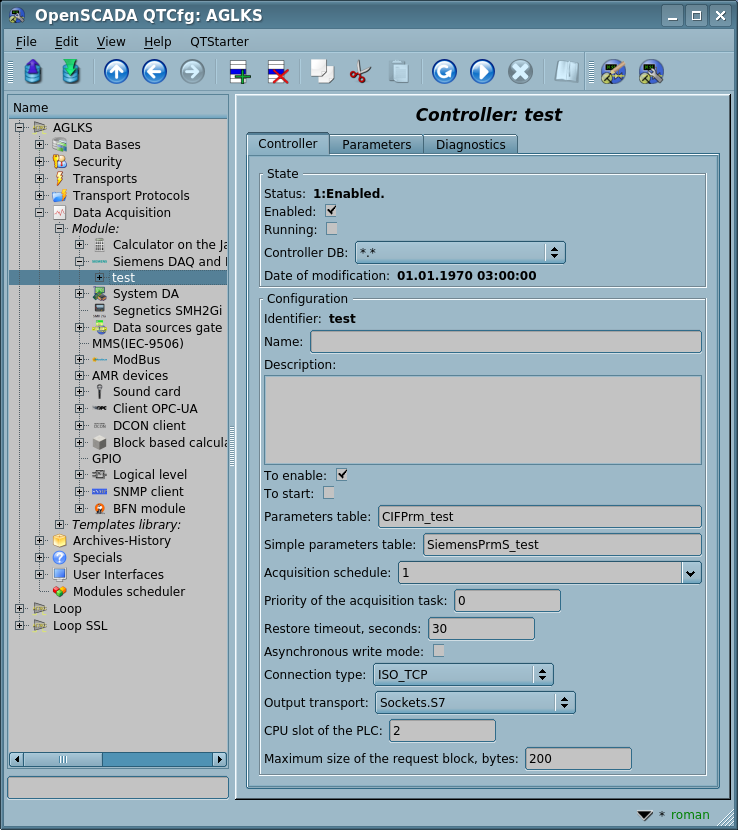Click the Add item toolbar icon
This screenshot has width=738, height=830.
pos(239,72)
